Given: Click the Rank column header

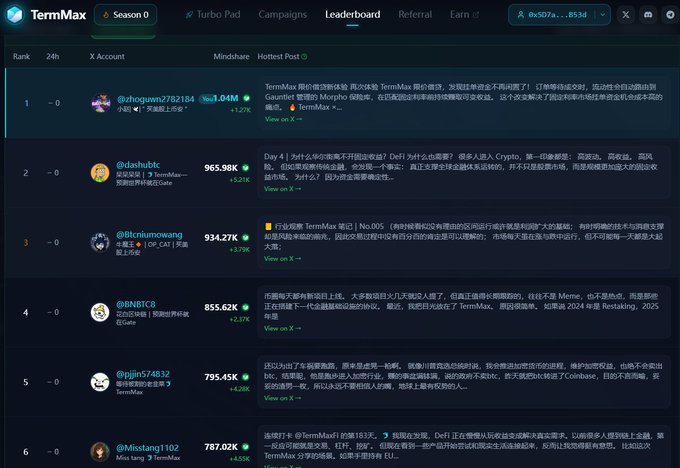Looking at the screenshot, I should (x=21, y=56).
